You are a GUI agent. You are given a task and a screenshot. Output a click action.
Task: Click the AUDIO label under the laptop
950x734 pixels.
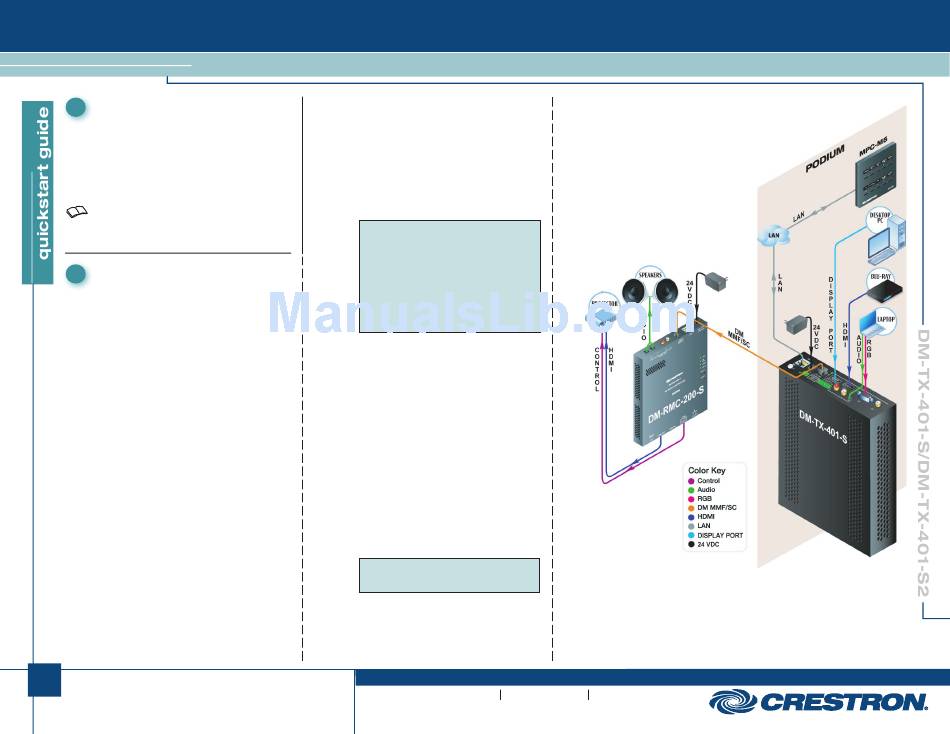coord(859,349)
